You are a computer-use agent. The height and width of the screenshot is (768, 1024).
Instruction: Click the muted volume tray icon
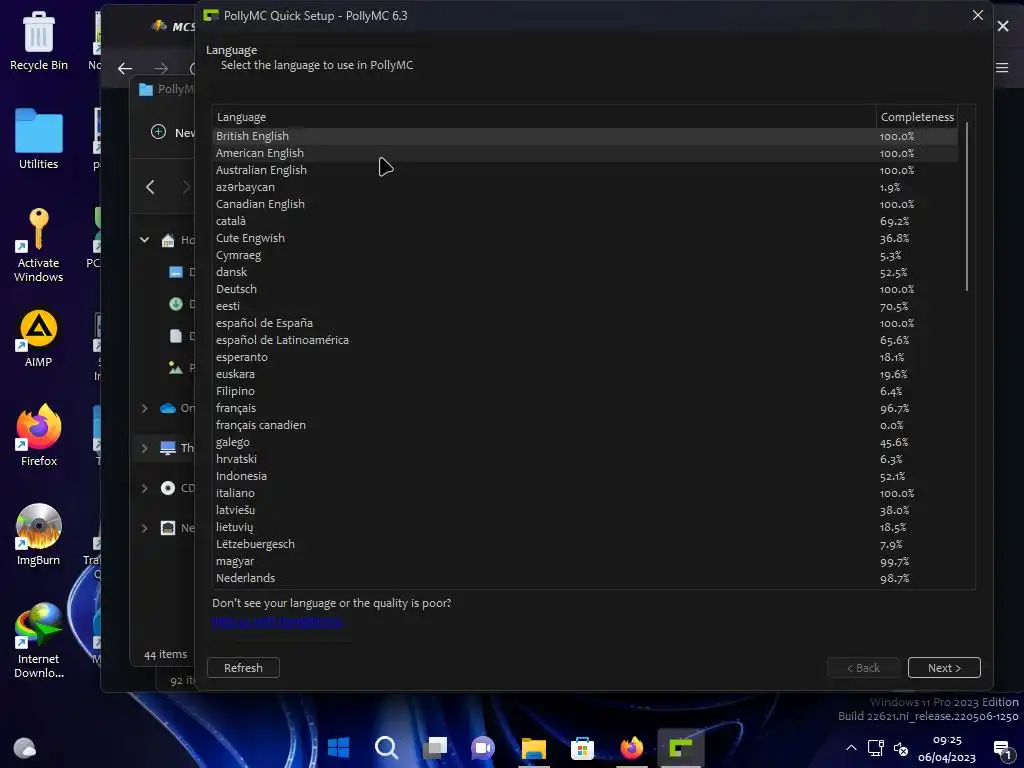tap(901, 748)
